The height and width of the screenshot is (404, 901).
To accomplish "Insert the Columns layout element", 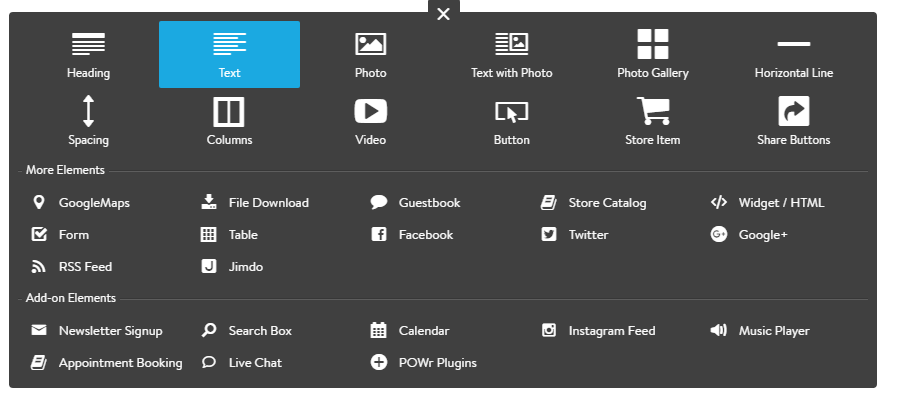I will (229, 121).
